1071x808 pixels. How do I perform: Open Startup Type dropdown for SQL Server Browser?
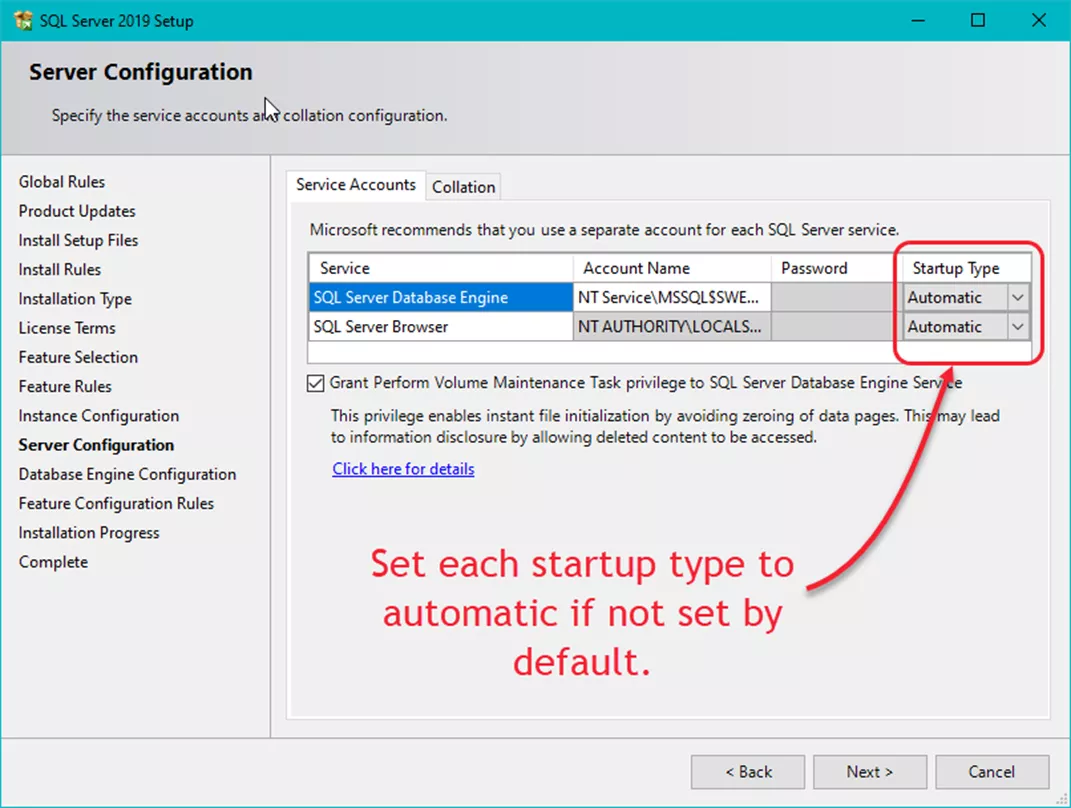(x=1017, y=327)
